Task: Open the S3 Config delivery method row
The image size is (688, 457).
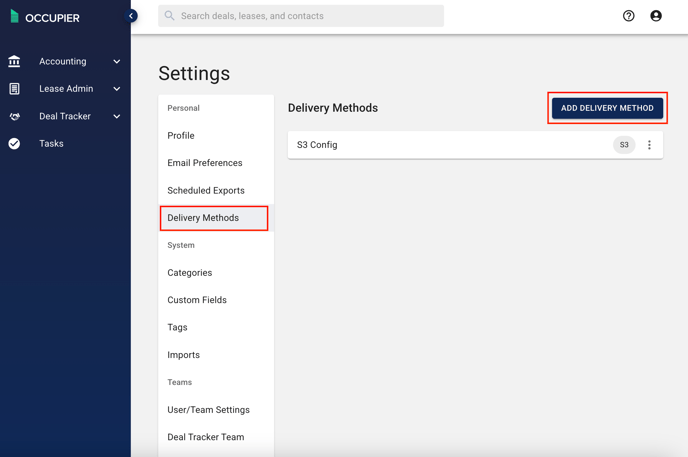Action: [x=475, y=145]
